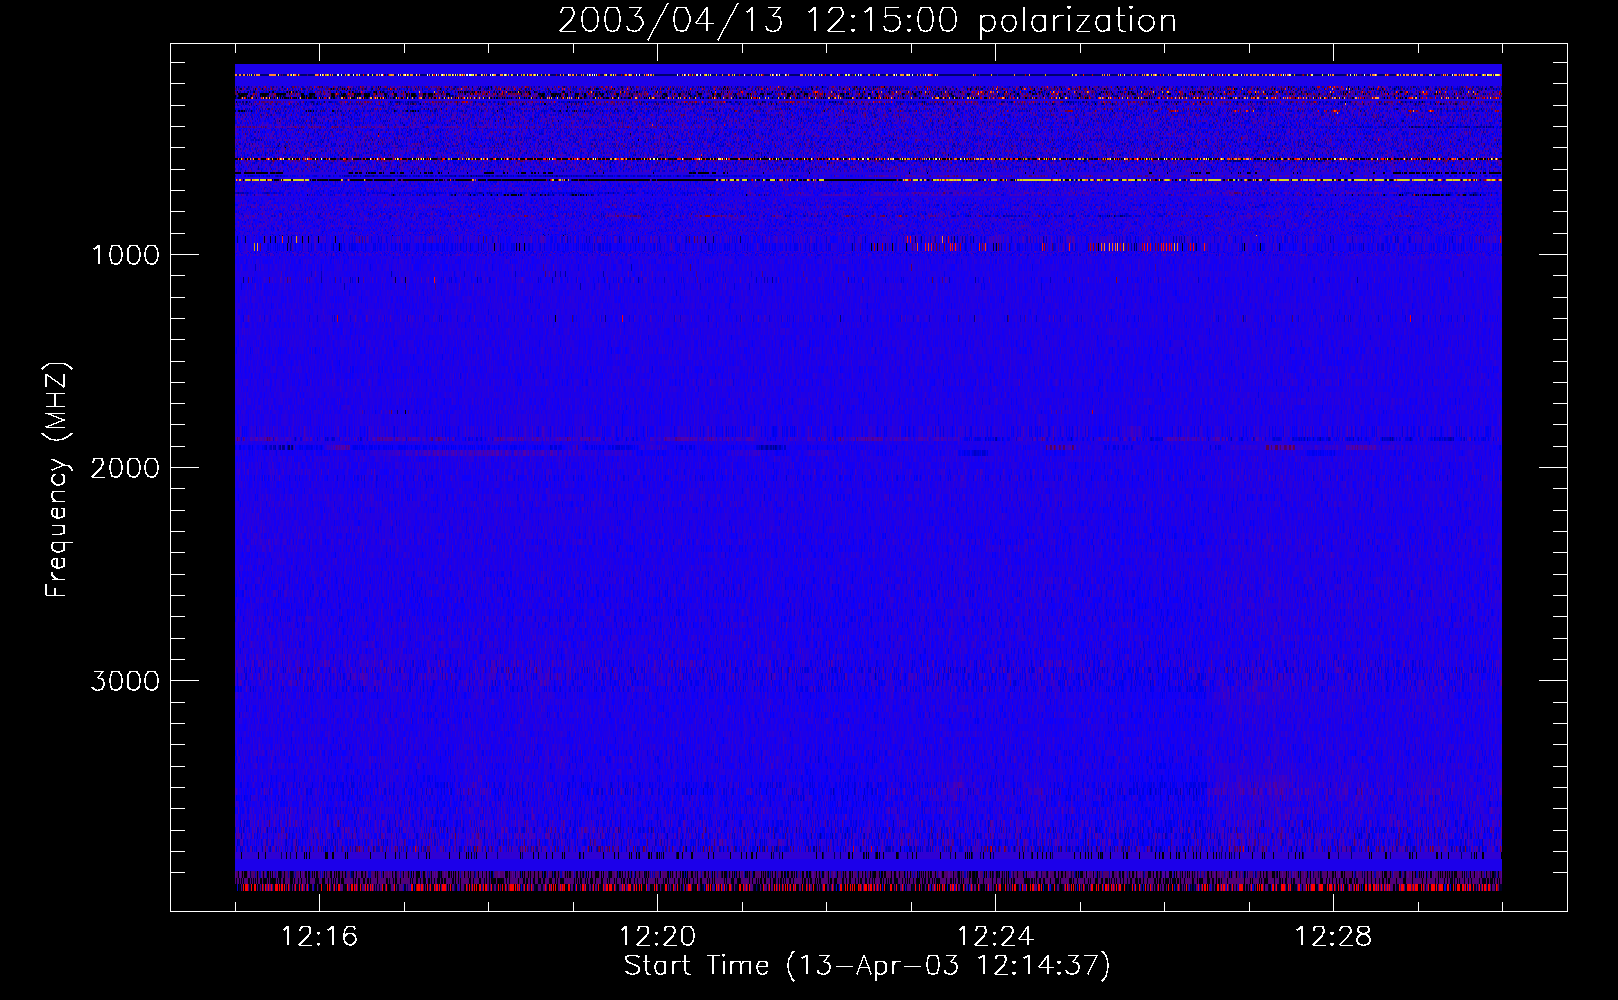The height and width of the screenshot is (1000, 1618).
Task: Select the 'Frequency (MHZ)' axis label
Action: 58,480
